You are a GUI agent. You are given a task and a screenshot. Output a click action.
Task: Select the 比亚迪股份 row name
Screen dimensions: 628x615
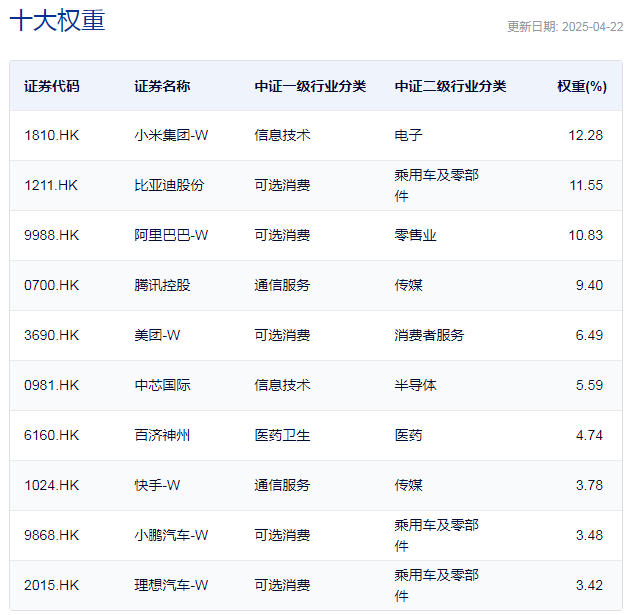click(x=169, y=185)
